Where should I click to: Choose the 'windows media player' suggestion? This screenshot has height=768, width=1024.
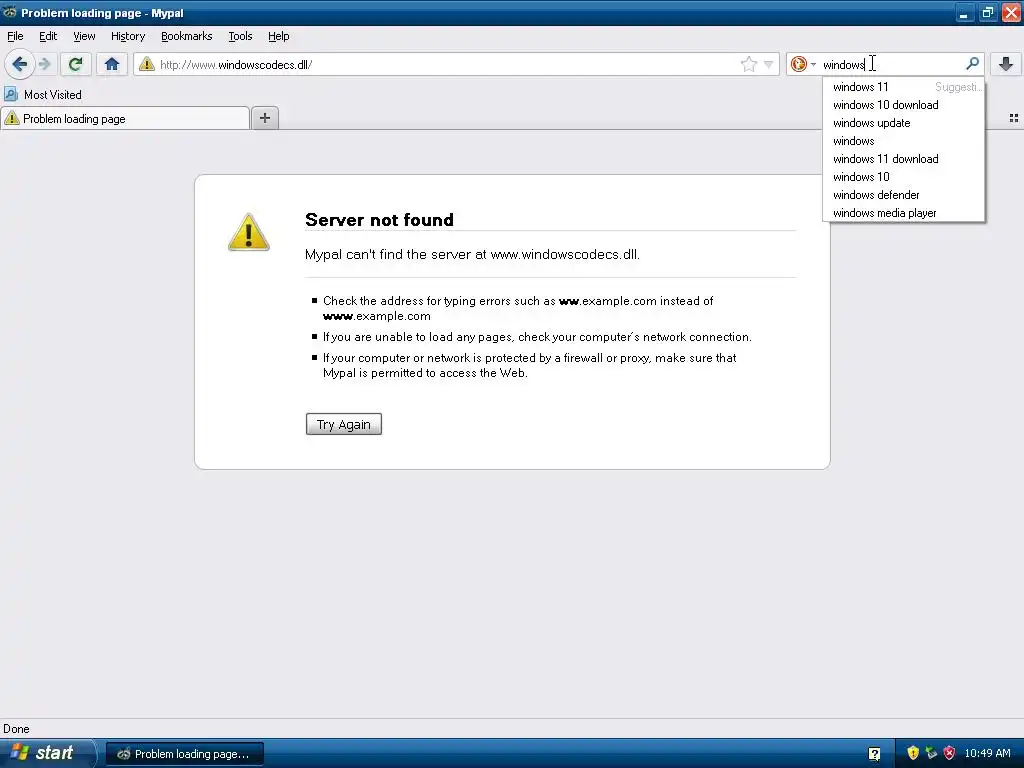coord(904,213)
